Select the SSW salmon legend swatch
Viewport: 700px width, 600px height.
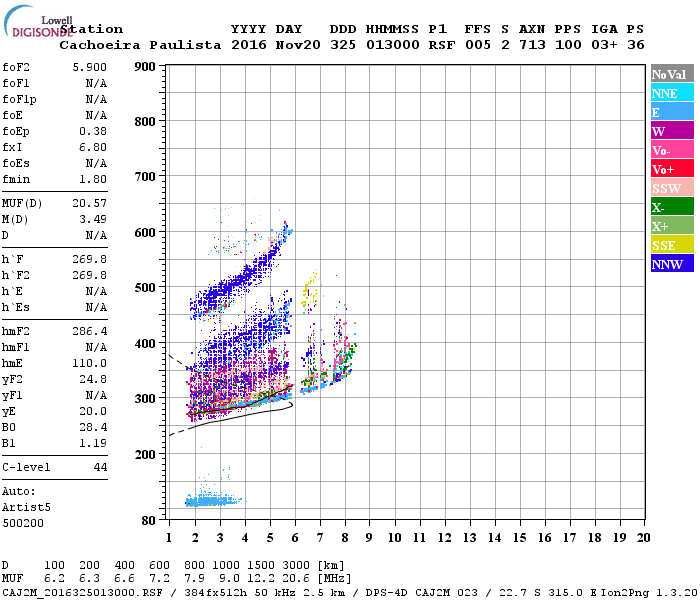click(672, 188)
